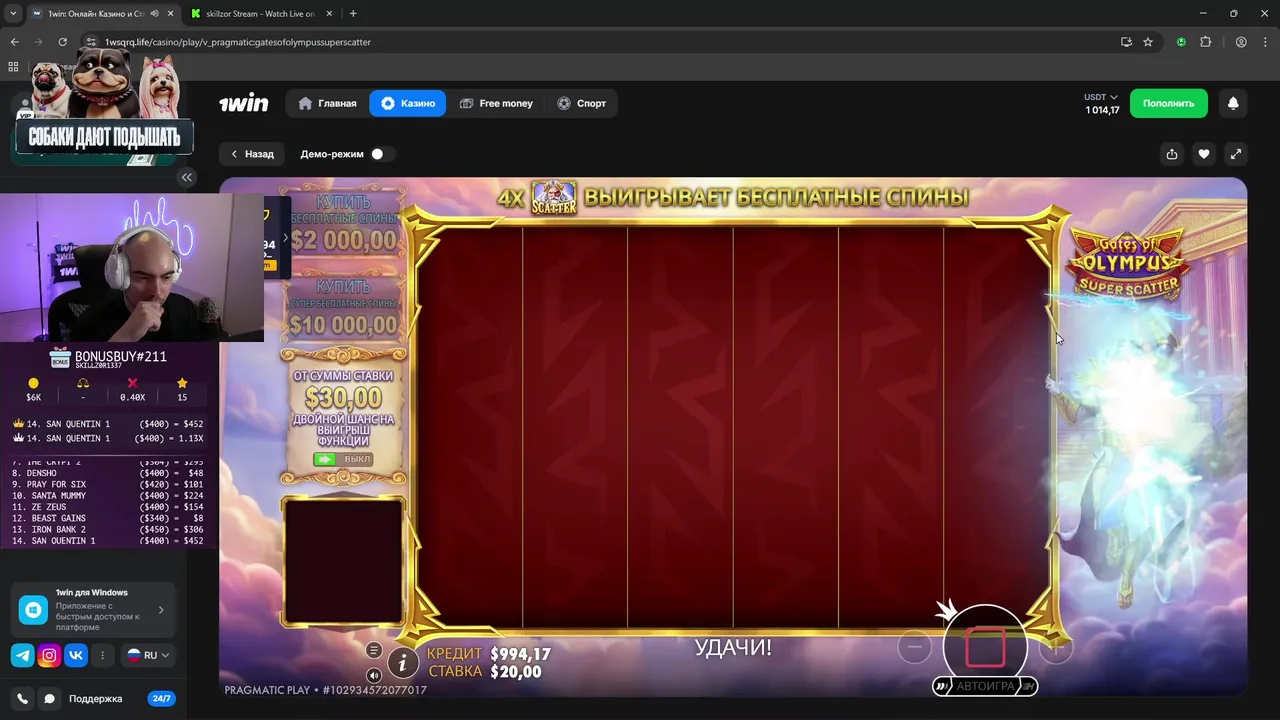1280x720 pixels.
Task: Click the АВТОИГРА autoplay button
Action: point(985,686)
